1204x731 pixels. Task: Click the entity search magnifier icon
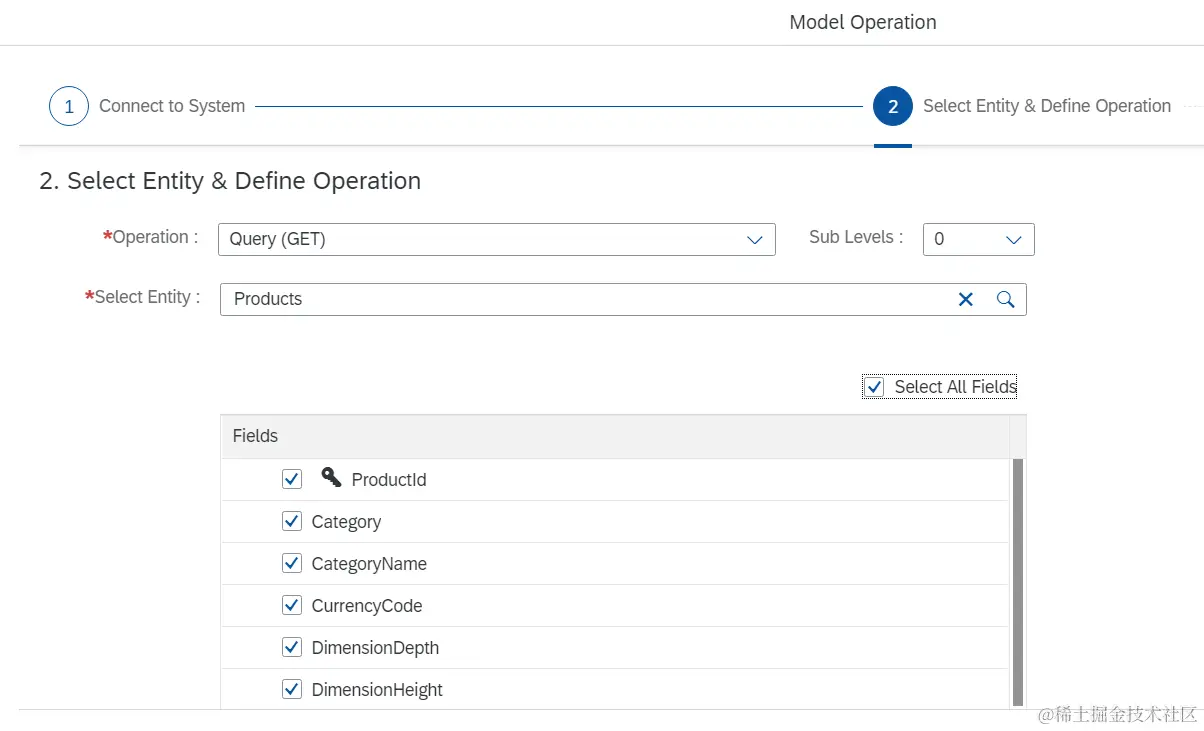[1006, 299]
